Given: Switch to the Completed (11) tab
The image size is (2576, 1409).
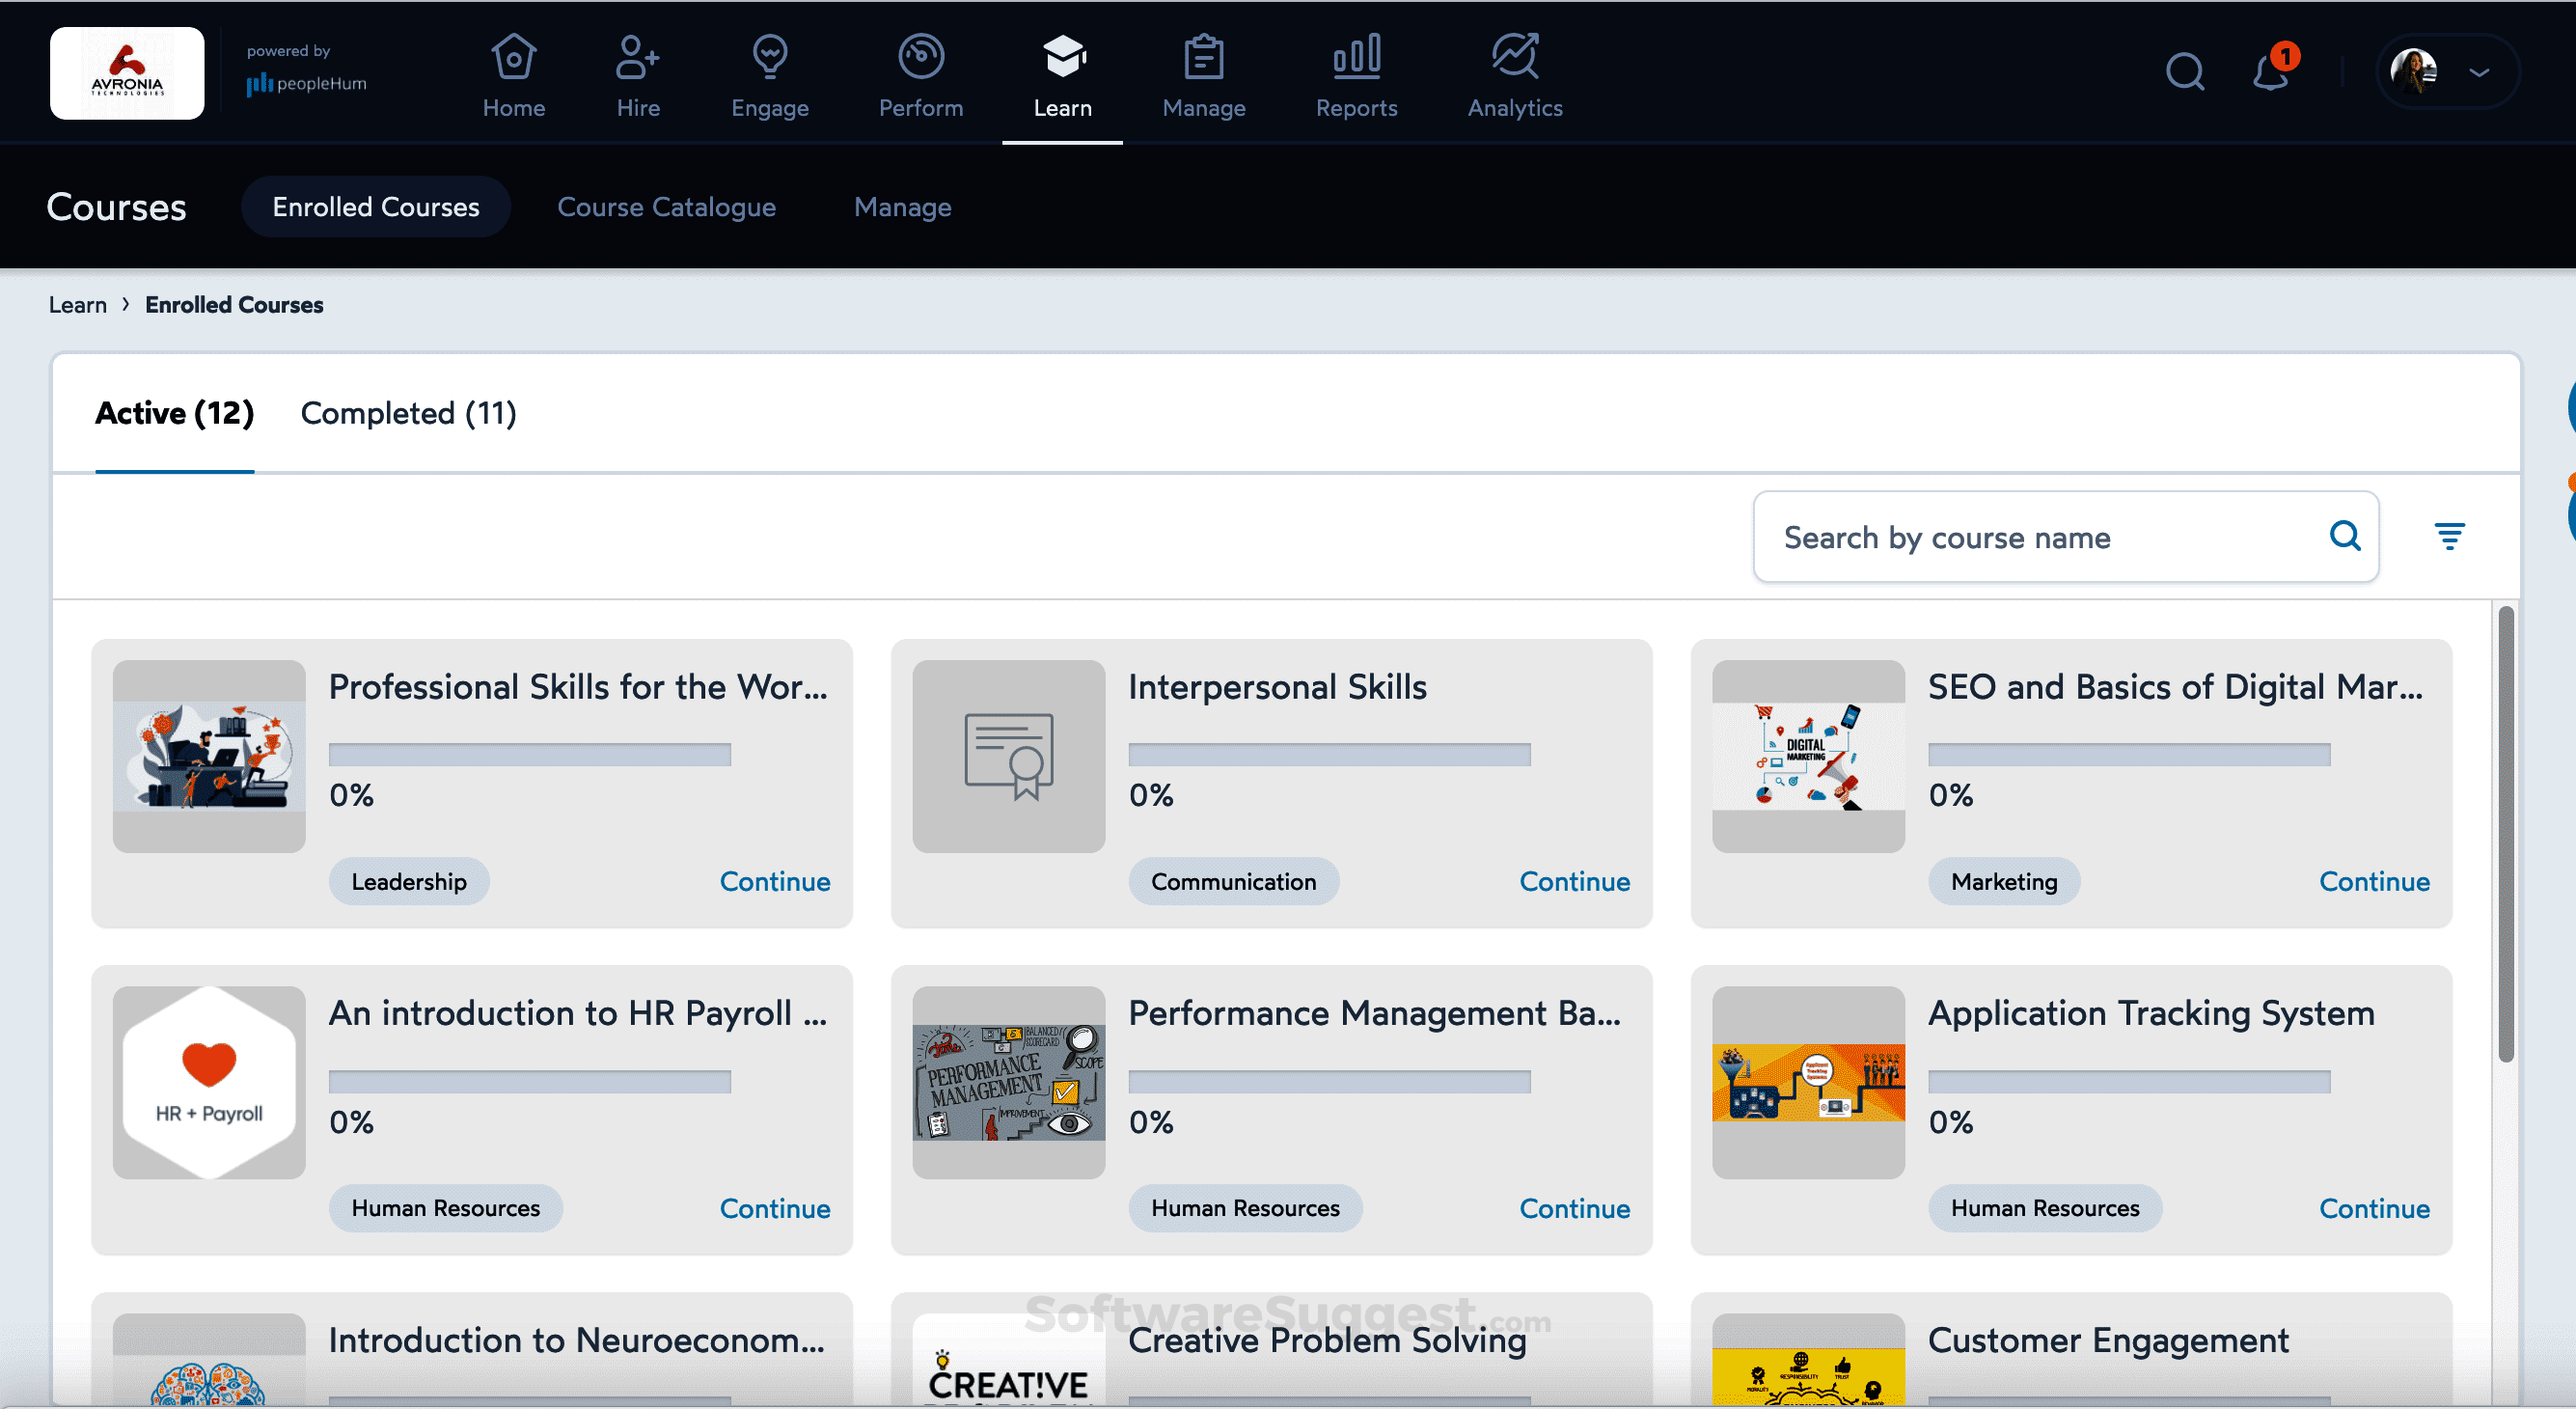Looking at the screenshot, I should point(408,413).
